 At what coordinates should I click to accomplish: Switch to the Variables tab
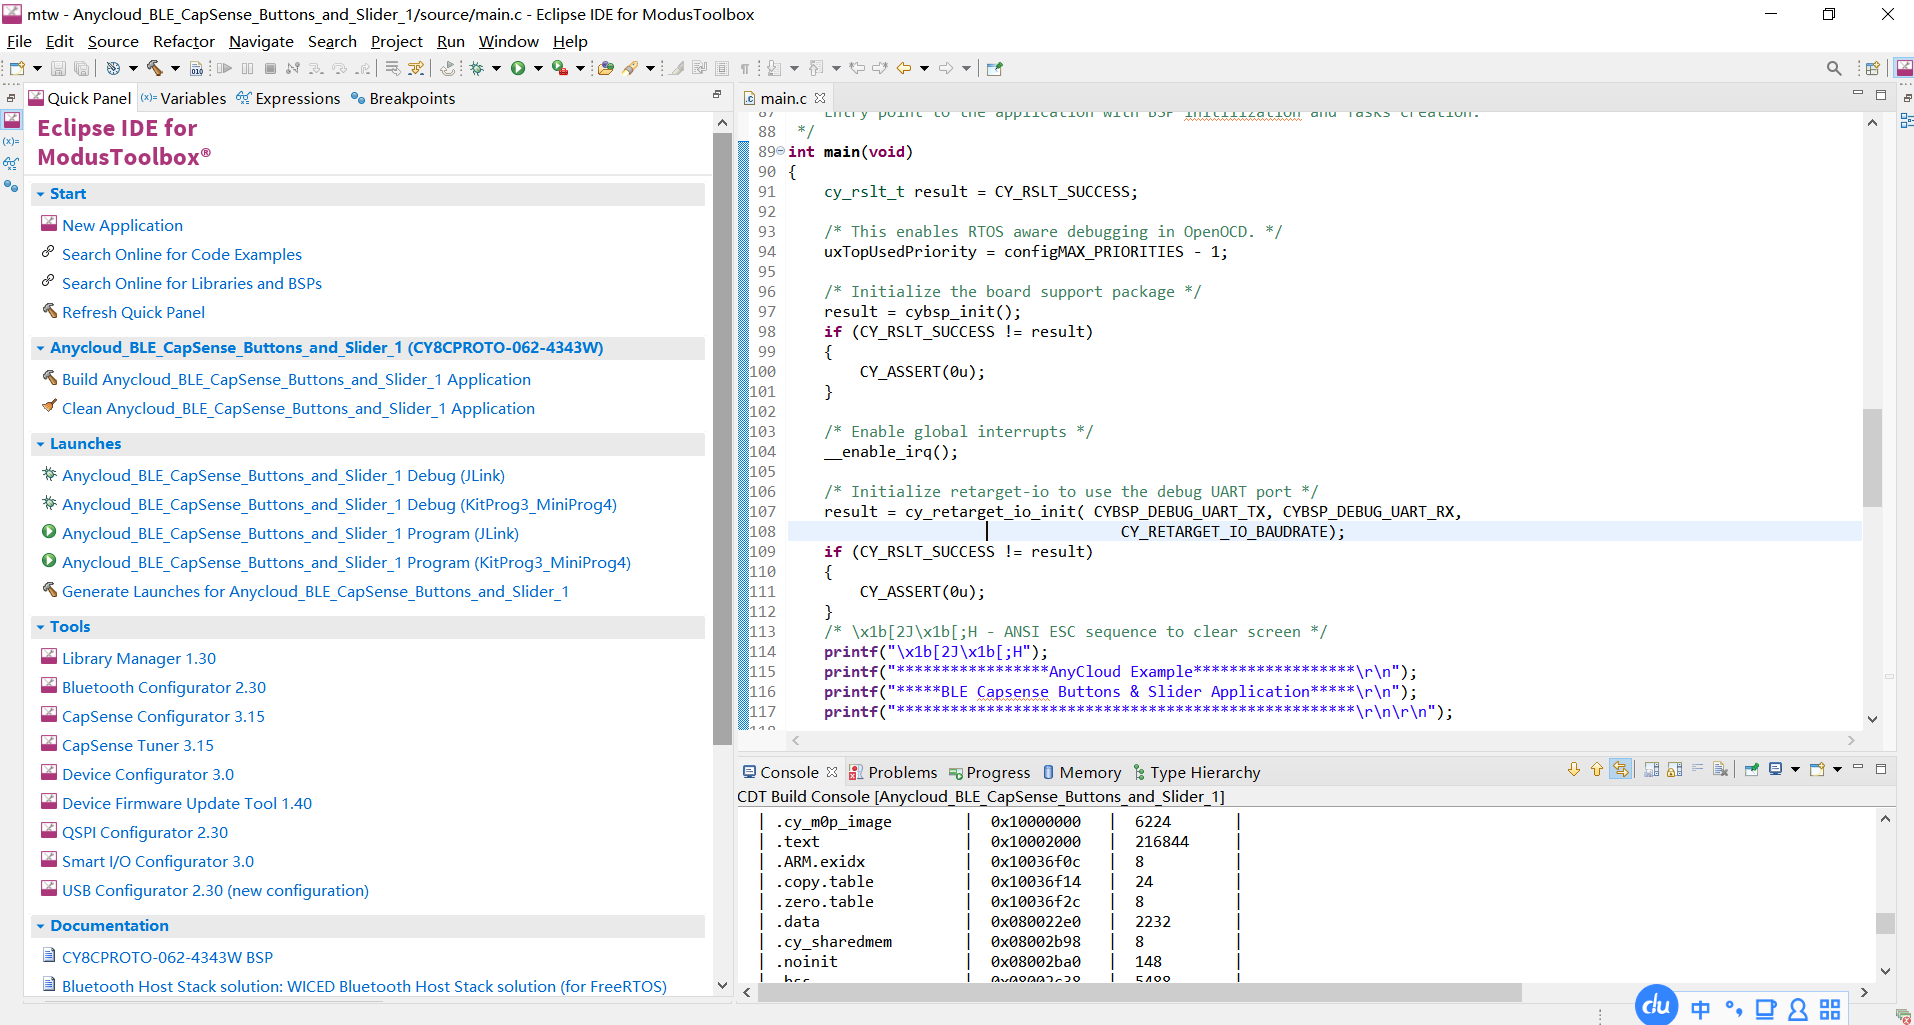183,98
